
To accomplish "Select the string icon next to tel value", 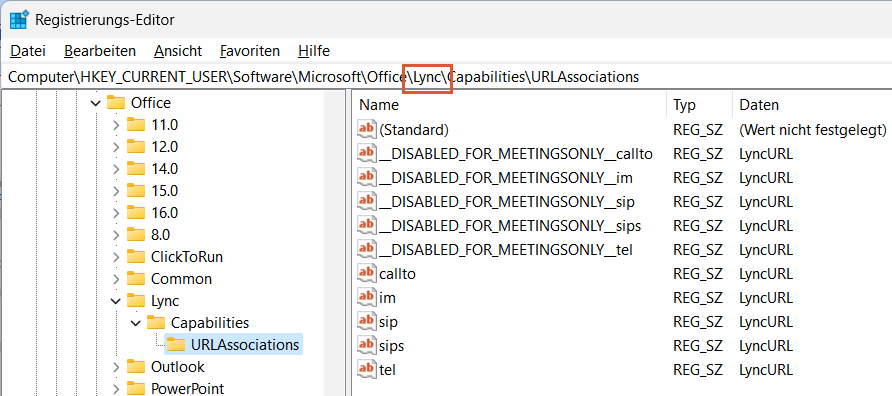I will 367,369.
